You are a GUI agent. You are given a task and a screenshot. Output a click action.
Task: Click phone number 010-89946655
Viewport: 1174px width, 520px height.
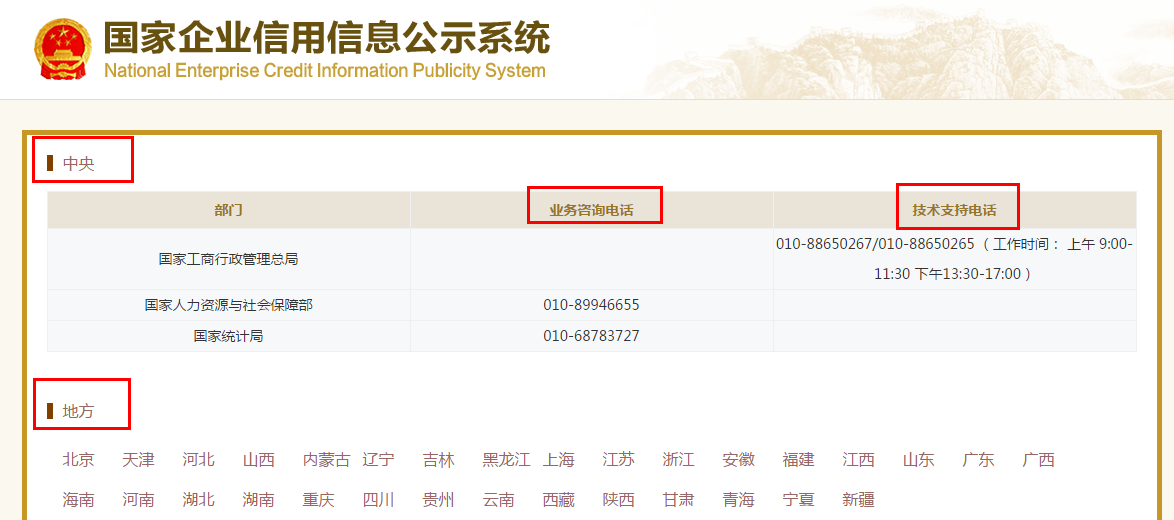click(591, 305)
